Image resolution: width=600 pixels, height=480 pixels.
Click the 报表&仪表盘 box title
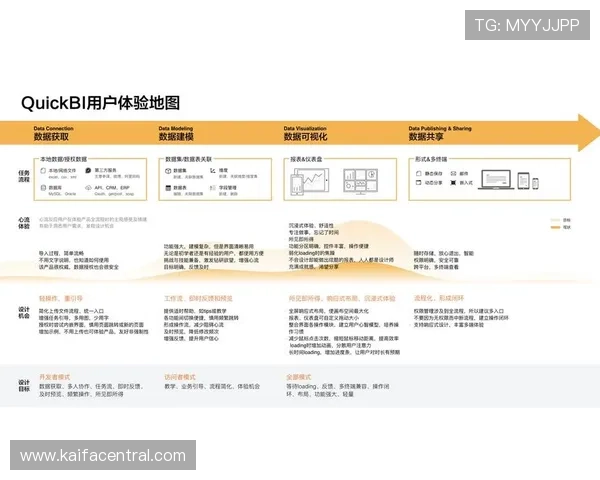306,159
